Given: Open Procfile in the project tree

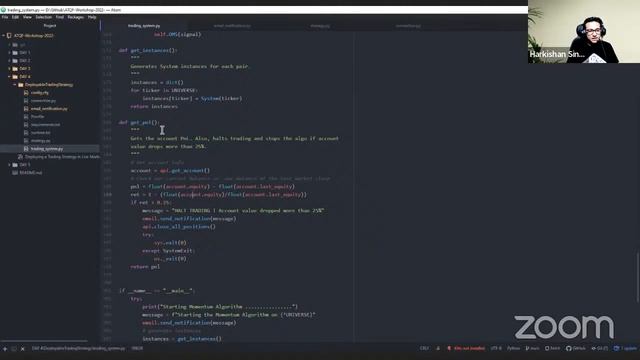Looking at the screenshot, I should pyautogui.click(x=38, y=117).
